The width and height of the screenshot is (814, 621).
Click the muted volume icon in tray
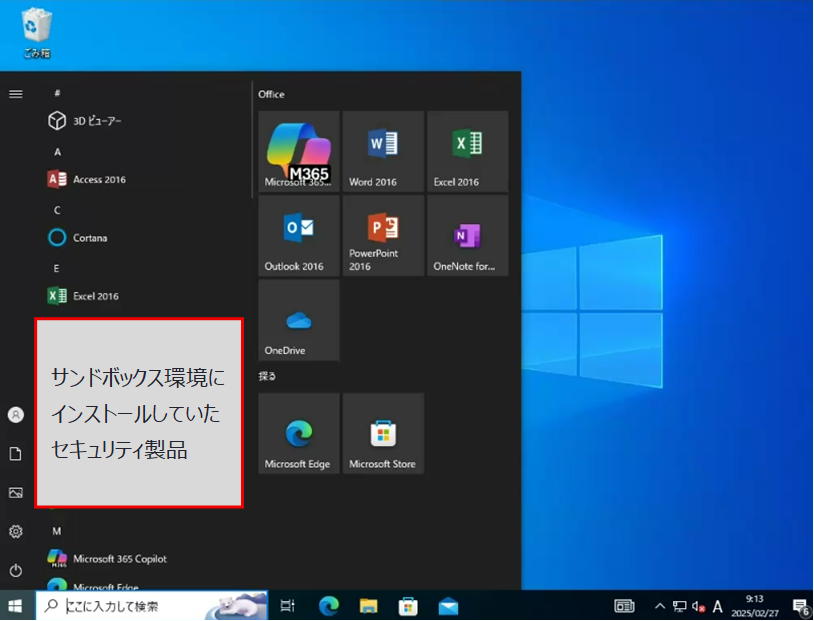coord(698,606)
